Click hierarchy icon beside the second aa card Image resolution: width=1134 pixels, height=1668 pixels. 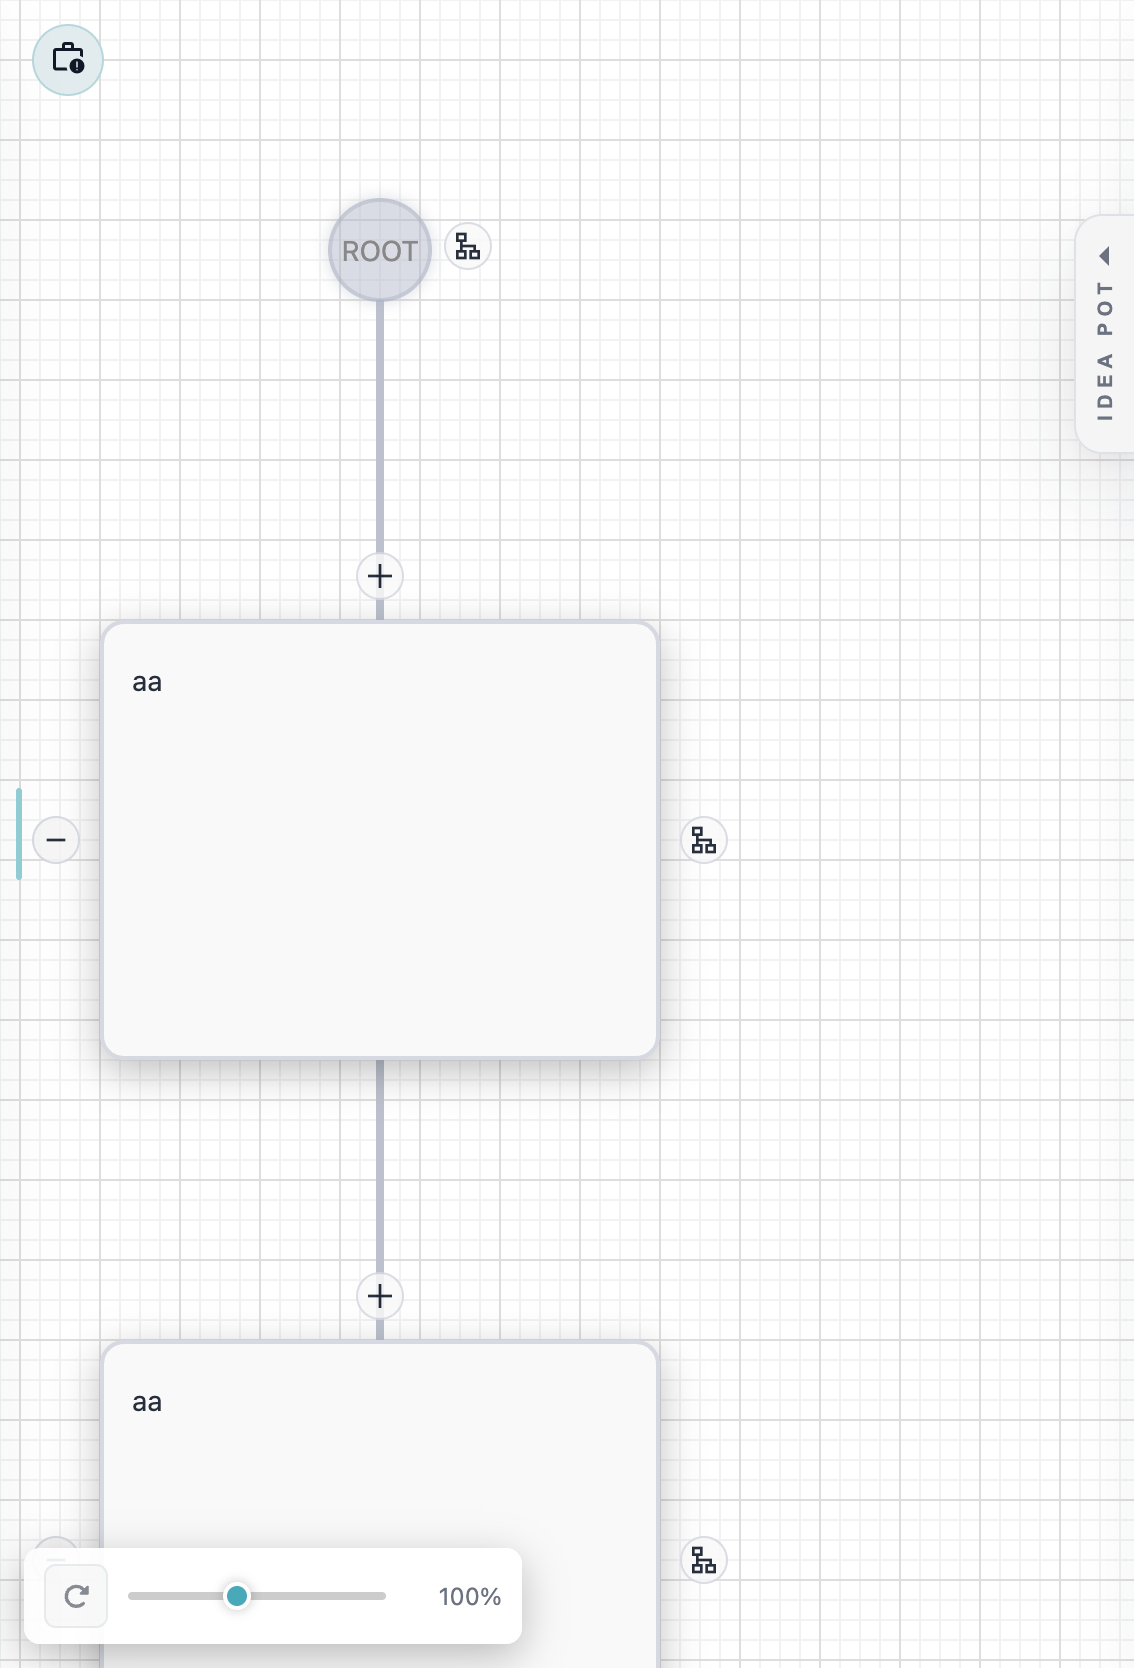704,1560
